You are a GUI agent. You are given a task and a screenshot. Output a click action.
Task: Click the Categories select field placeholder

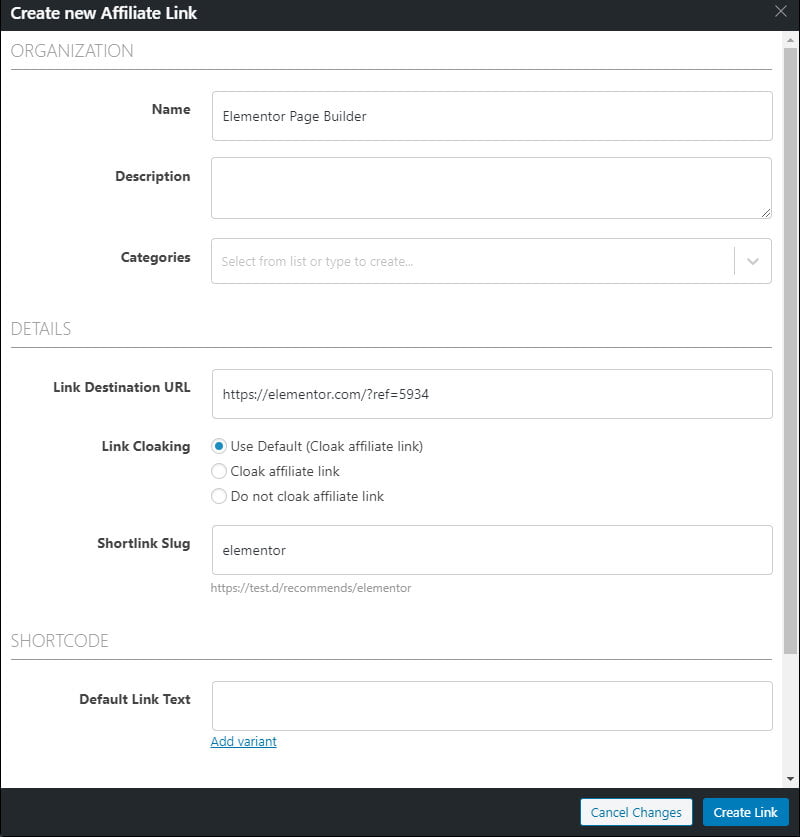(x=317, y=262)
